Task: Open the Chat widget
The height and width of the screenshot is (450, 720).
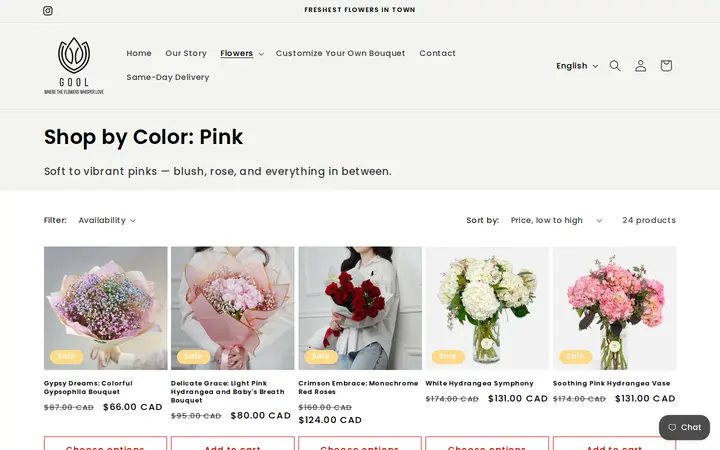Action: [x=684, y=428]
